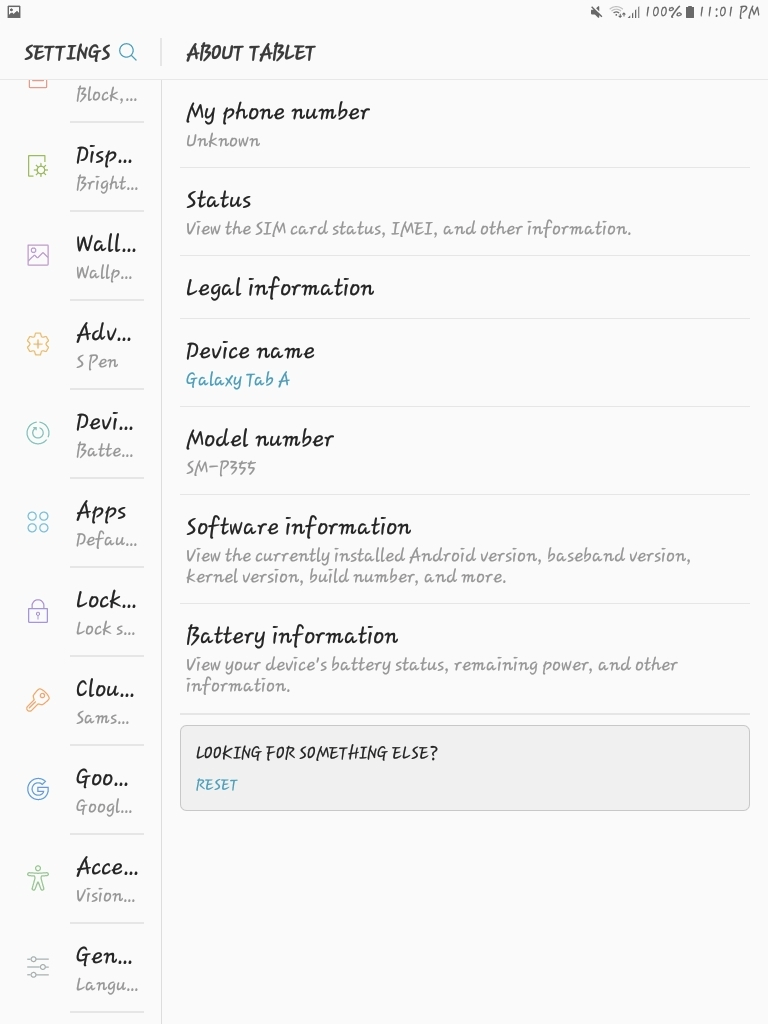Tap the battery indicator in status bar
The width and height of the screenshot is (768, 1024).
click(689, 12)
